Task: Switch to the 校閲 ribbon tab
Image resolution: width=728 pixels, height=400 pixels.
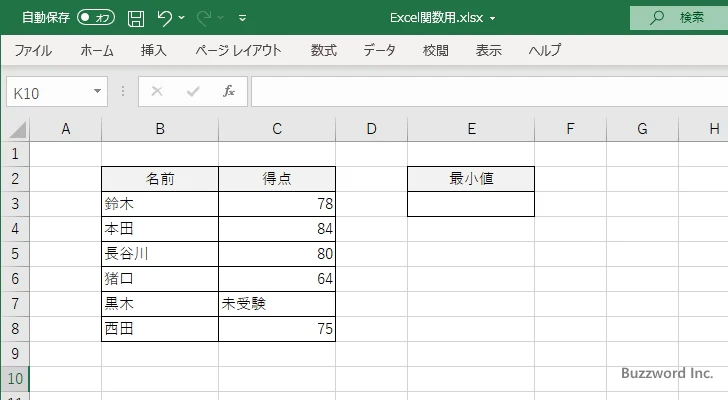Action: [436, 50]
